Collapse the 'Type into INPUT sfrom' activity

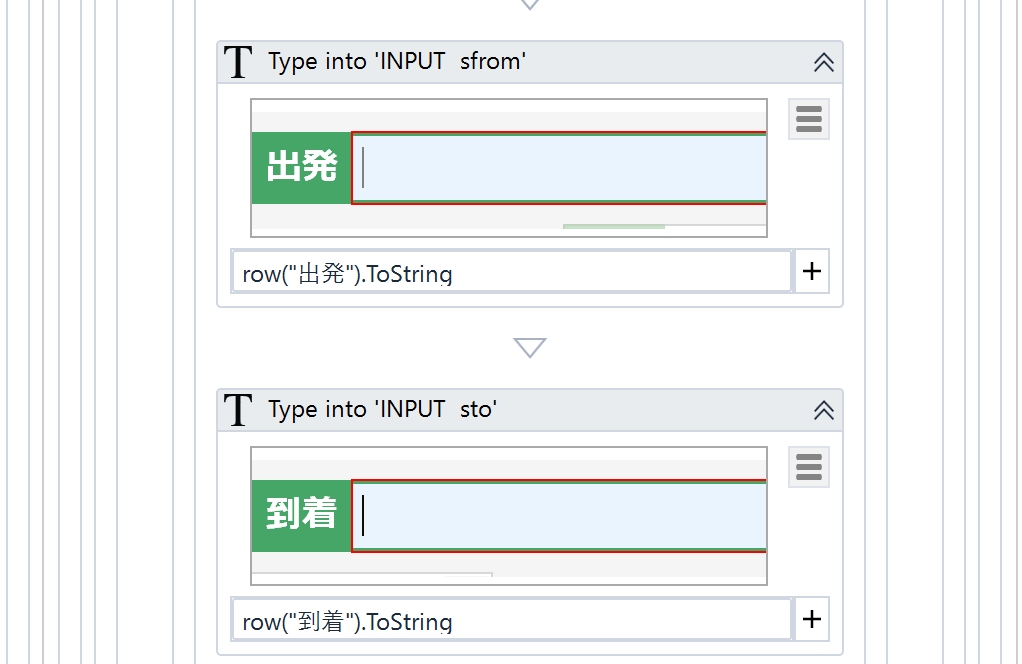824,63
